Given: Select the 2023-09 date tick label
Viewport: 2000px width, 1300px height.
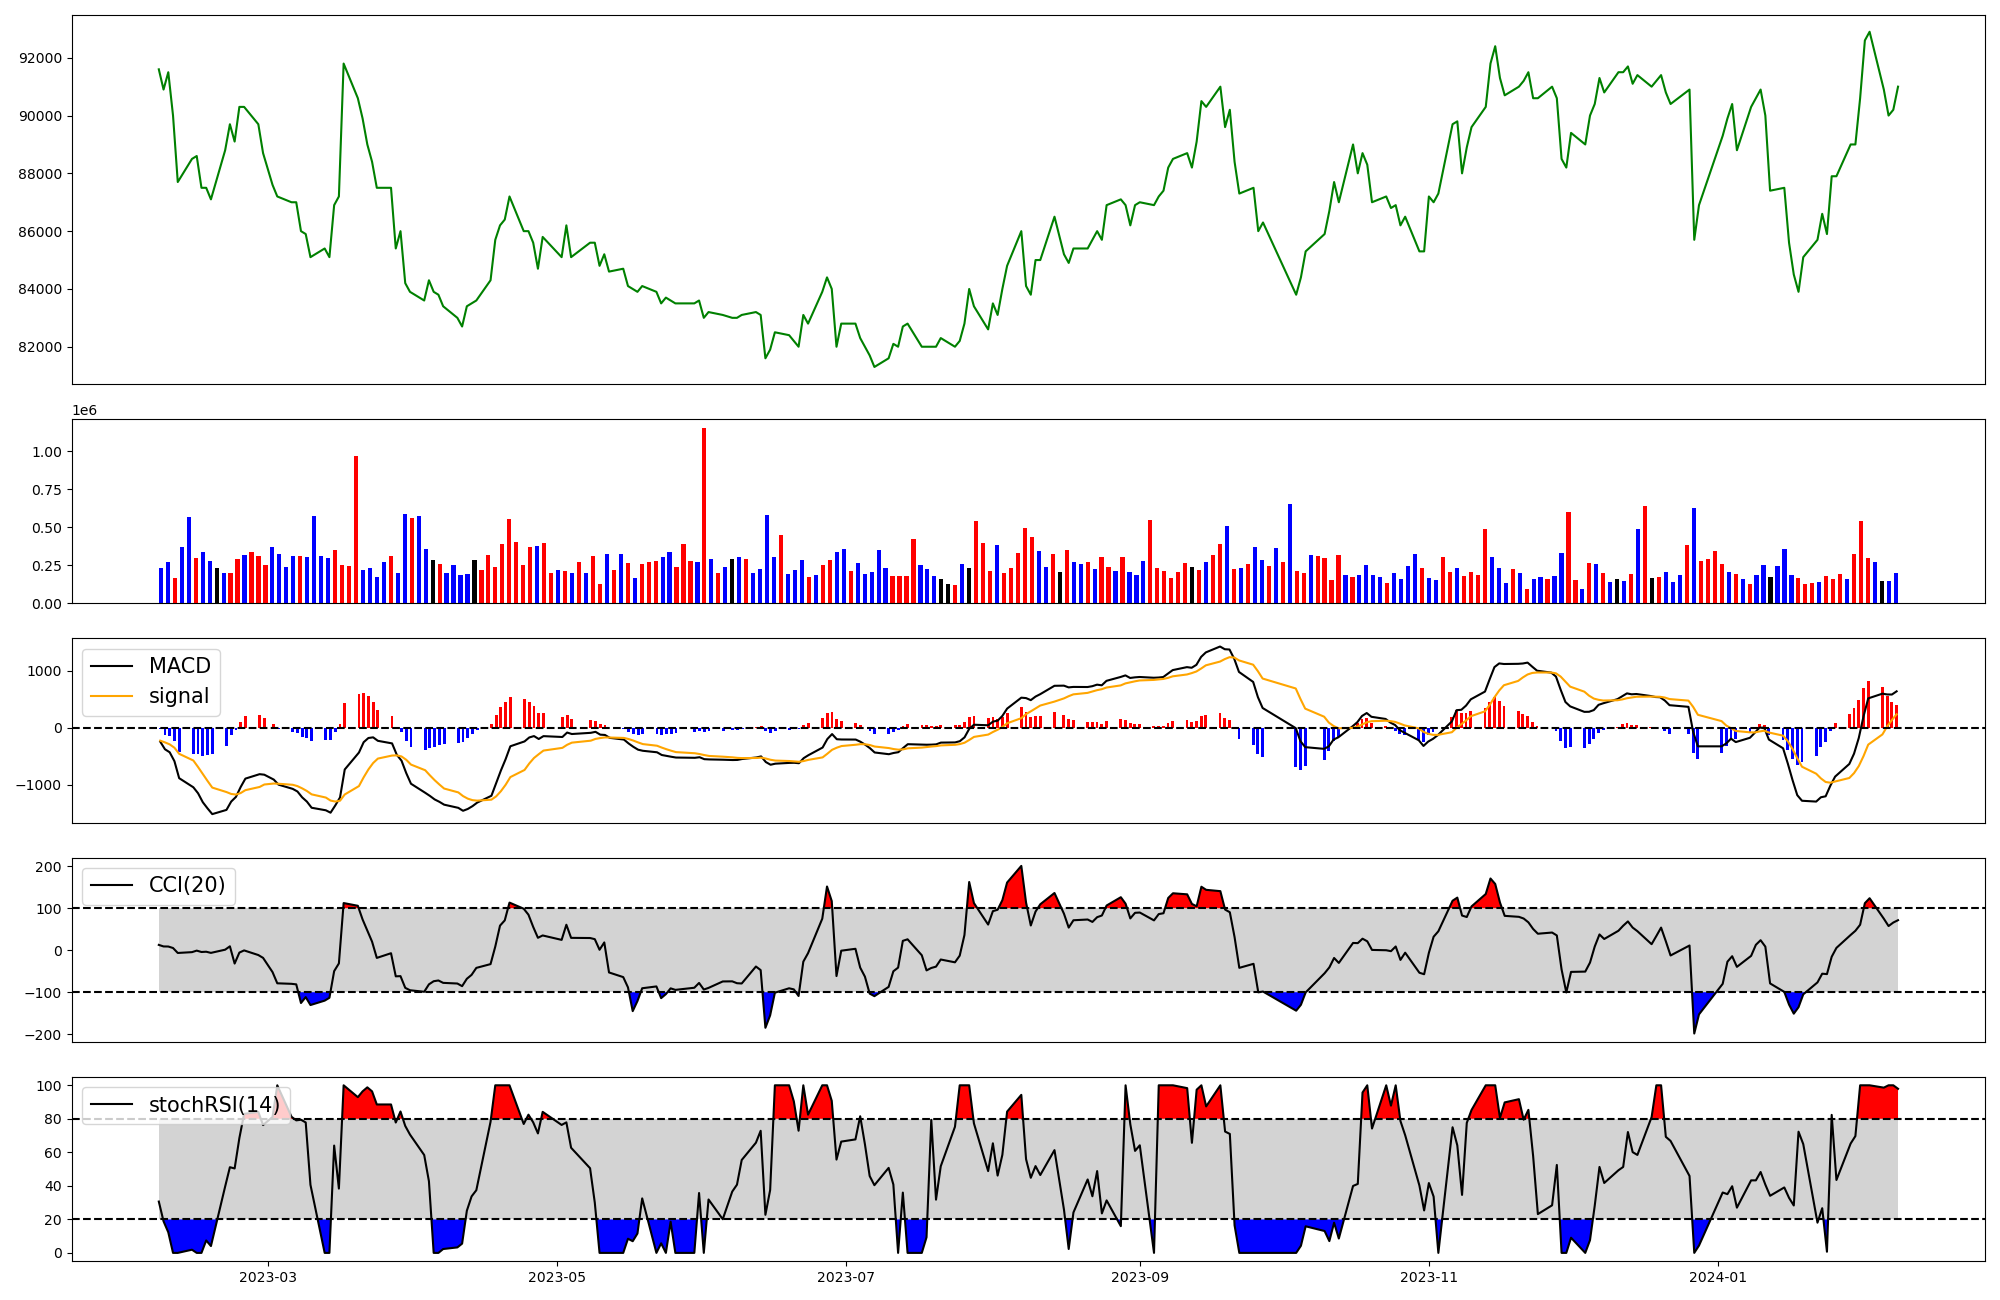Looking at the screenshot, I should [1141, 1277].
